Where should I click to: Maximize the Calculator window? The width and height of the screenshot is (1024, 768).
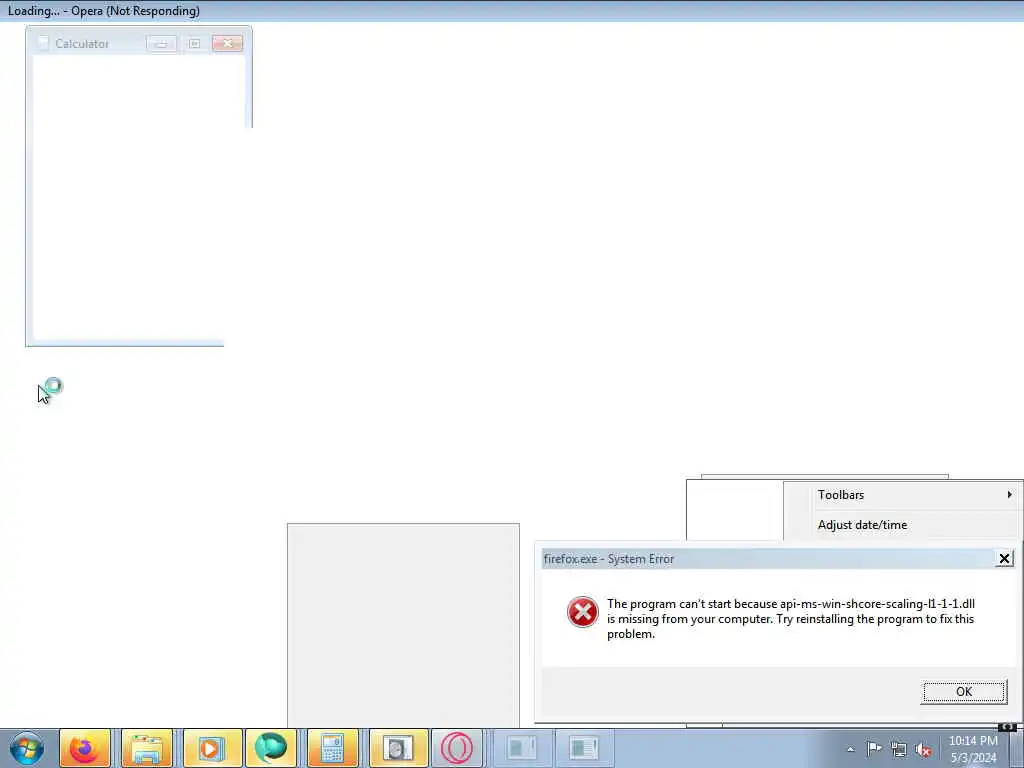195,43
